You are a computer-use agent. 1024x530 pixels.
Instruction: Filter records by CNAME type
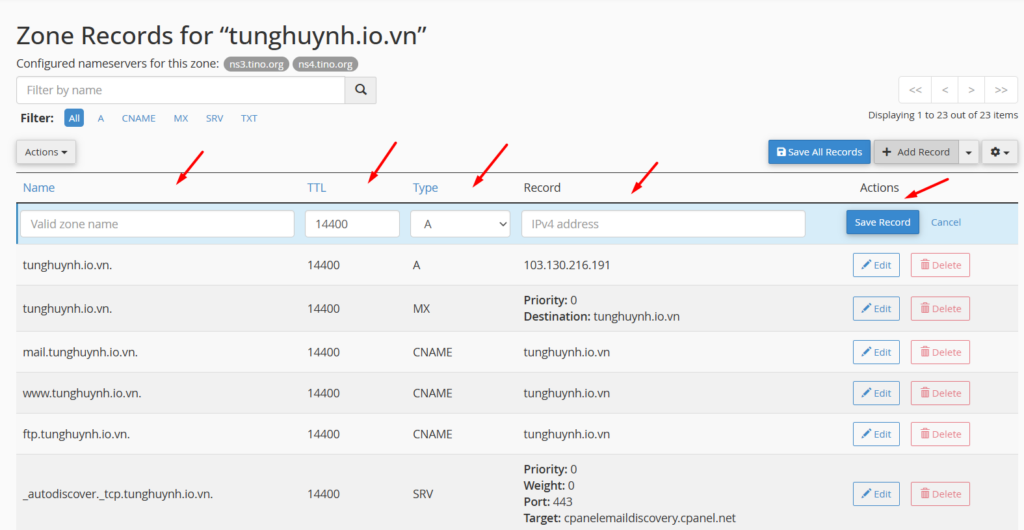point(138,118)
